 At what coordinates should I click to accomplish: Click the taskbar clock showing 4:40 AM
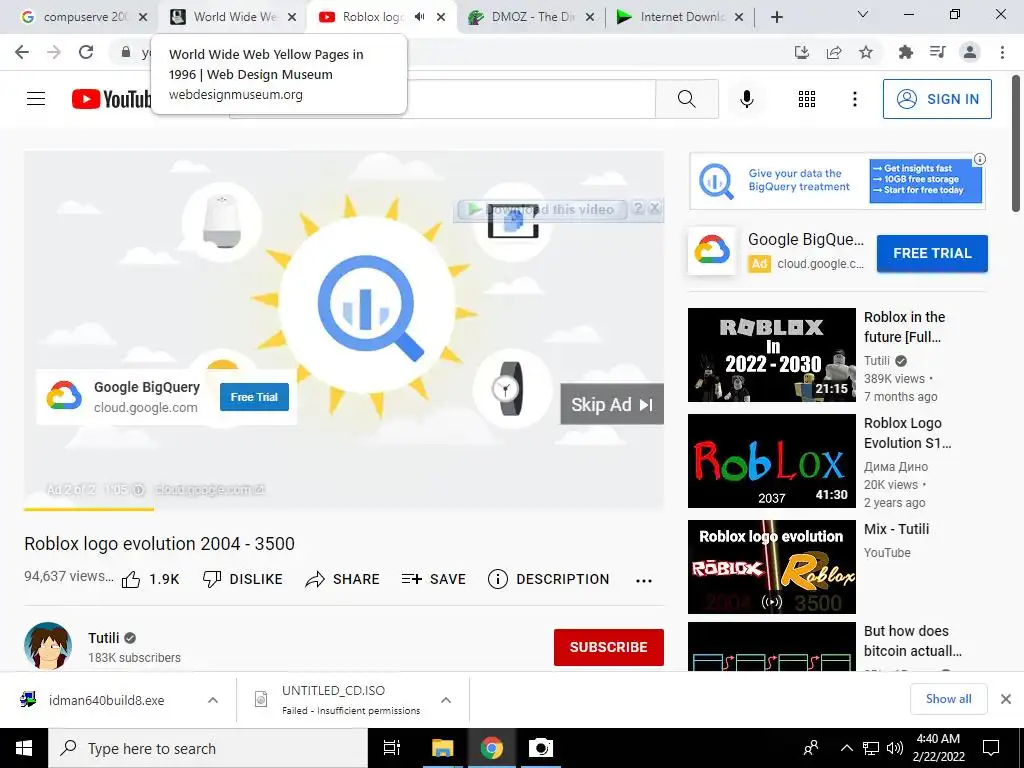(938, 748)
